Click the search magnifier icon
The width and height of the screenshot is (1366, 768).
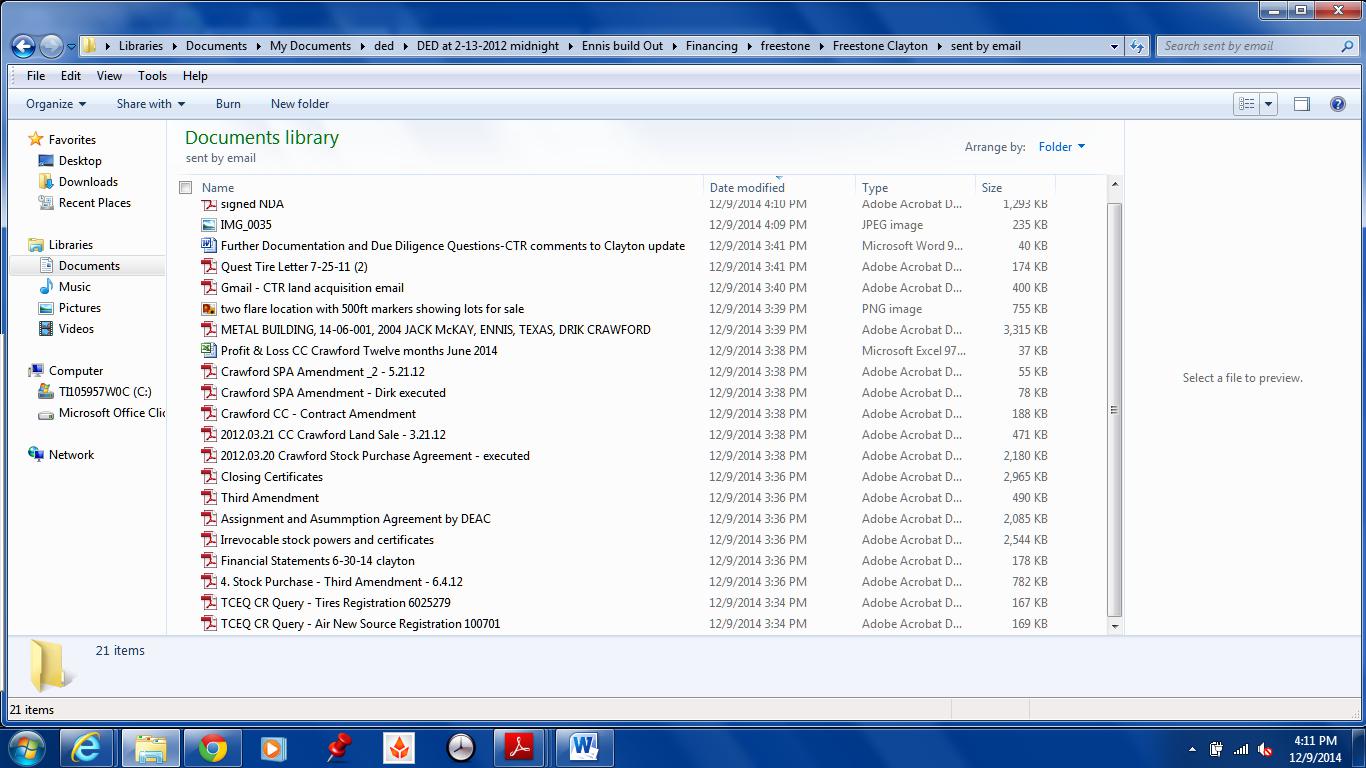[1347, 46]
